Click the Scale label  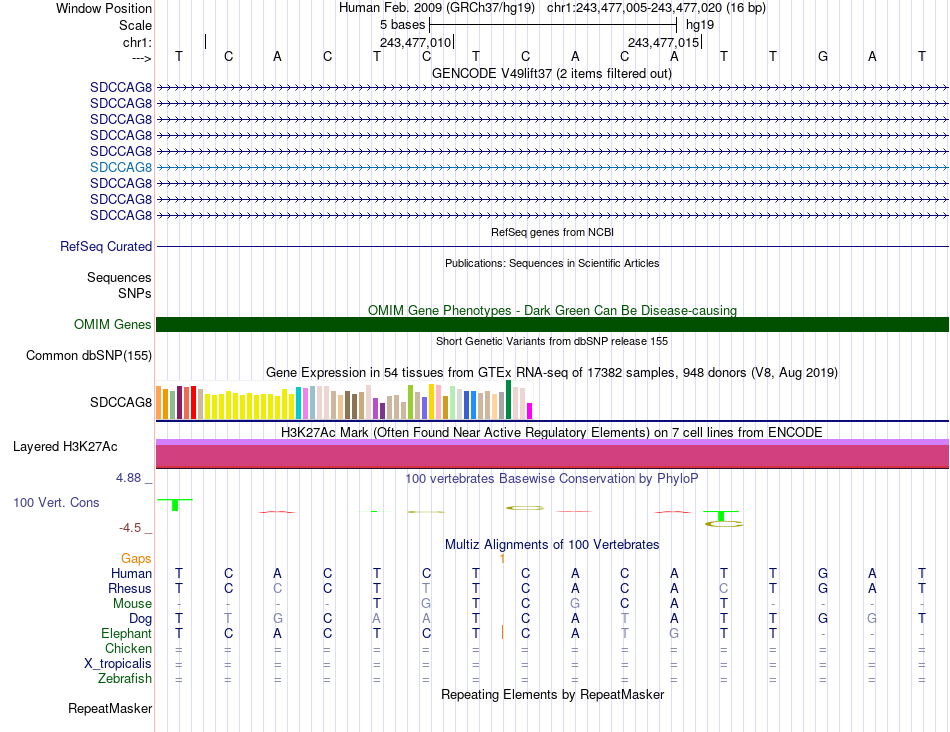point(135,25)
